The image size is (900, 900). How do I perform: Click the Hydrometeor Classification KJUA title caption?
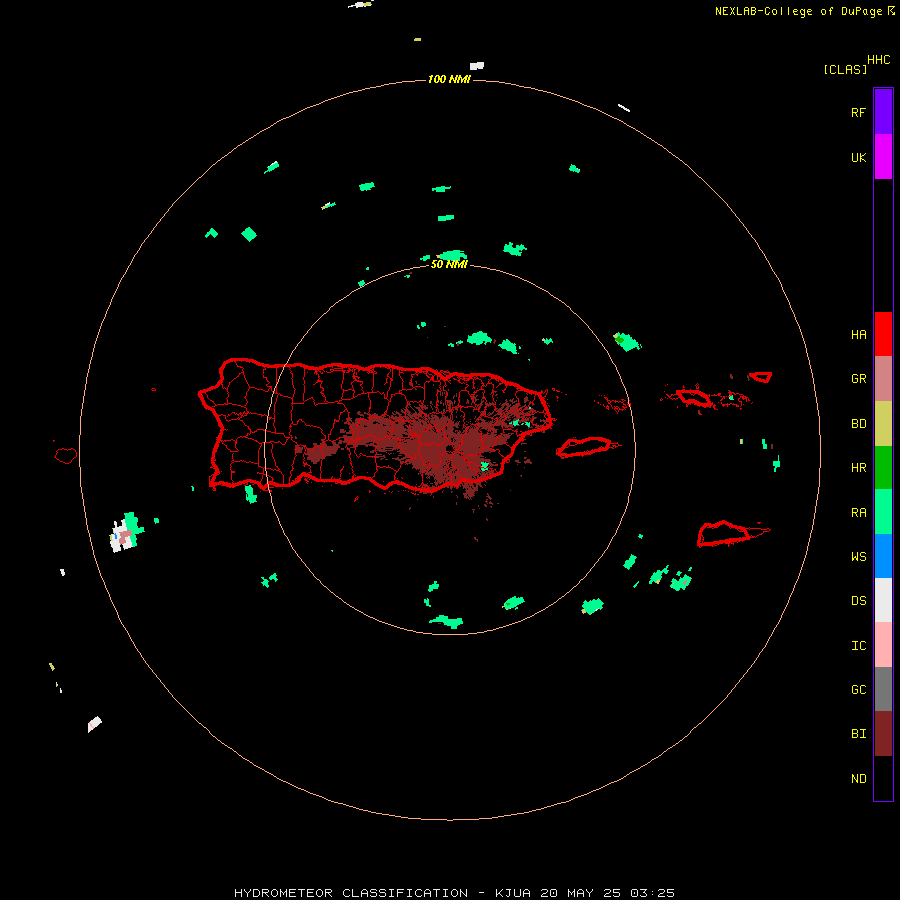click(454, 893)
